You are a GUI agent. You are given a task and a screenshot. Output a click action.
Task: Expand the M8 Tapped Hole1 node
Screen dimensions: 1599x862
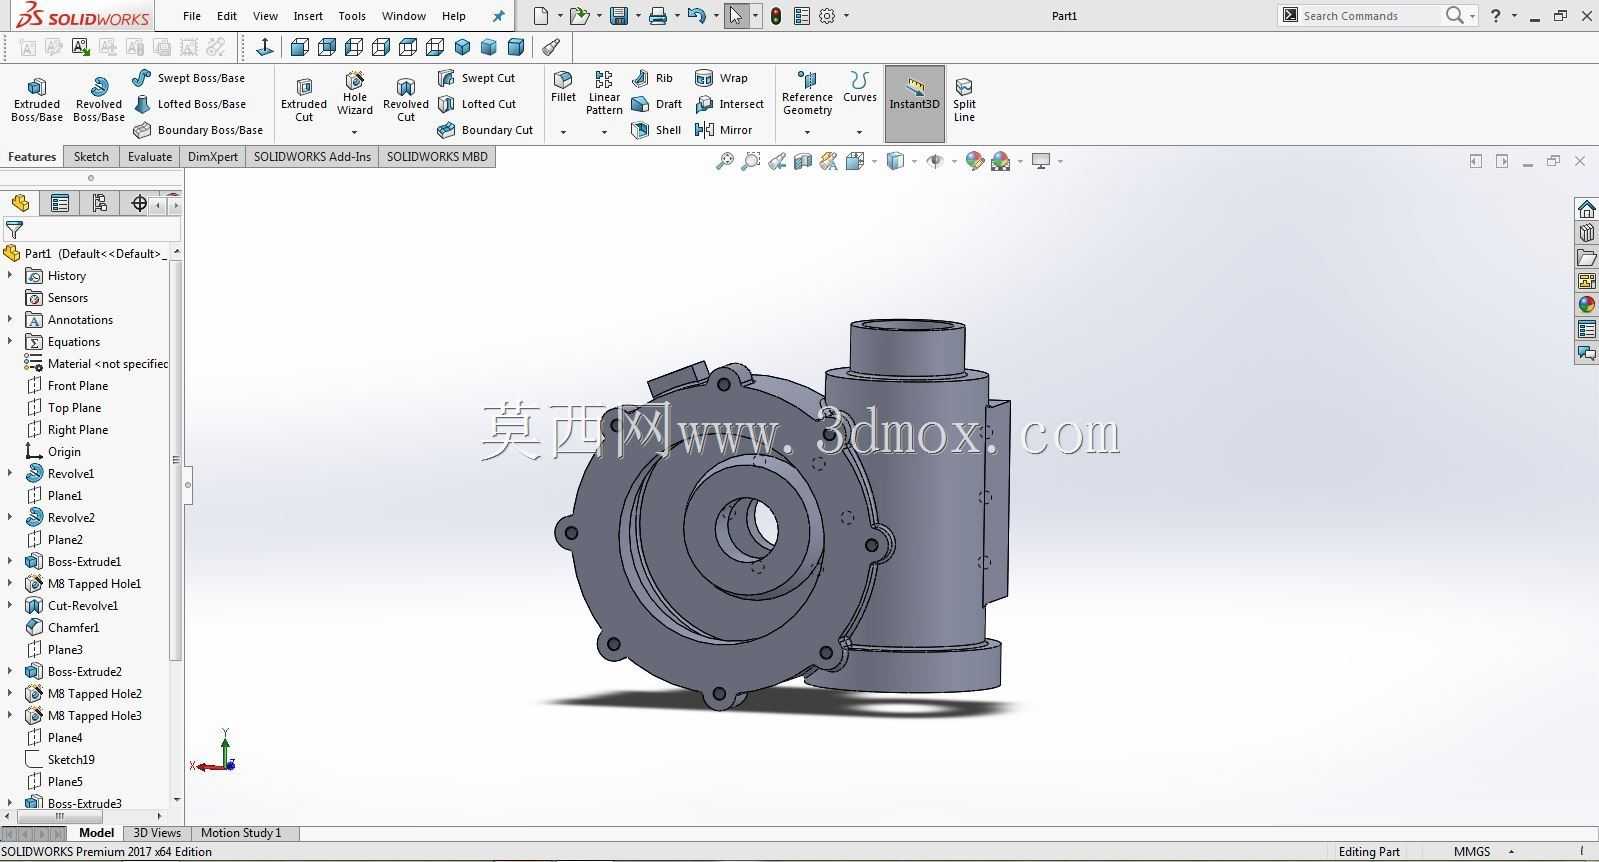point(10,583)
